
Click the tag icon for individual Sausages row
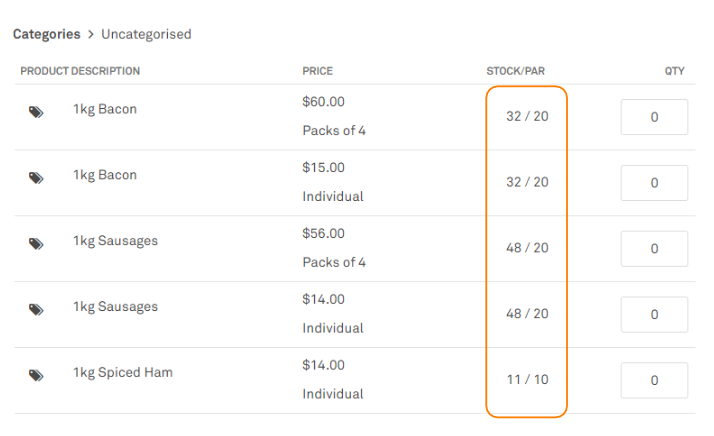[x=36, y=310]
